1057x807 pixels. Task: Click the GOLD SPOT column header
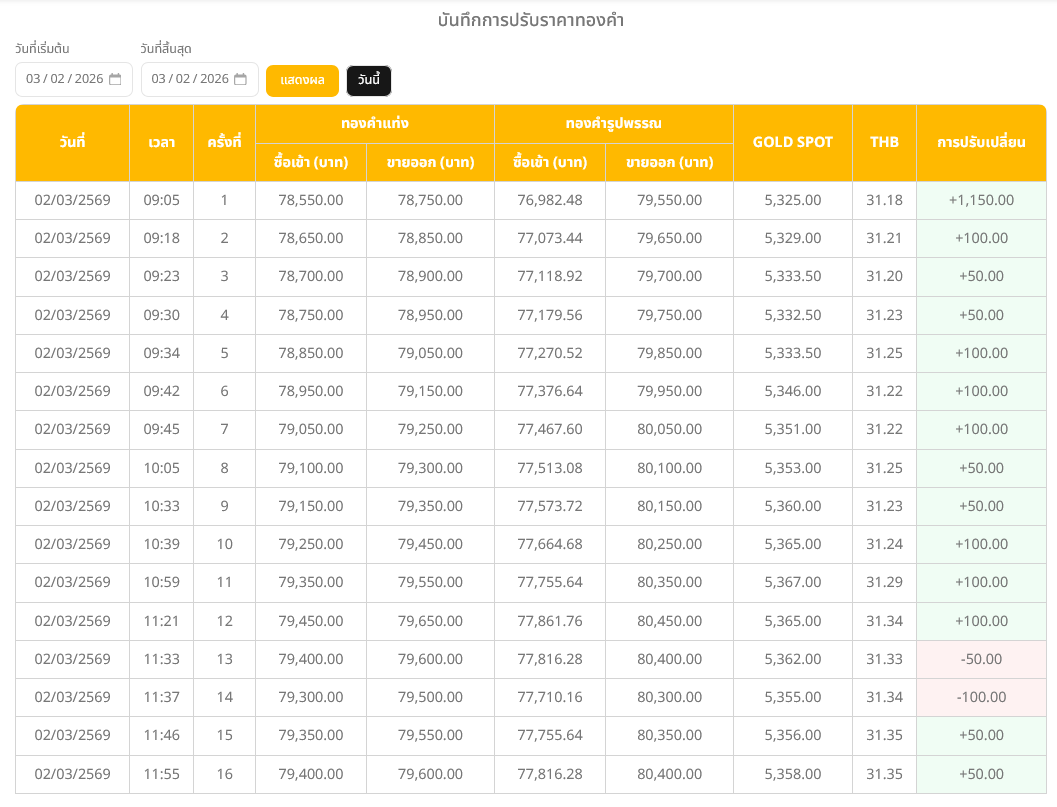tap(792, 143)
